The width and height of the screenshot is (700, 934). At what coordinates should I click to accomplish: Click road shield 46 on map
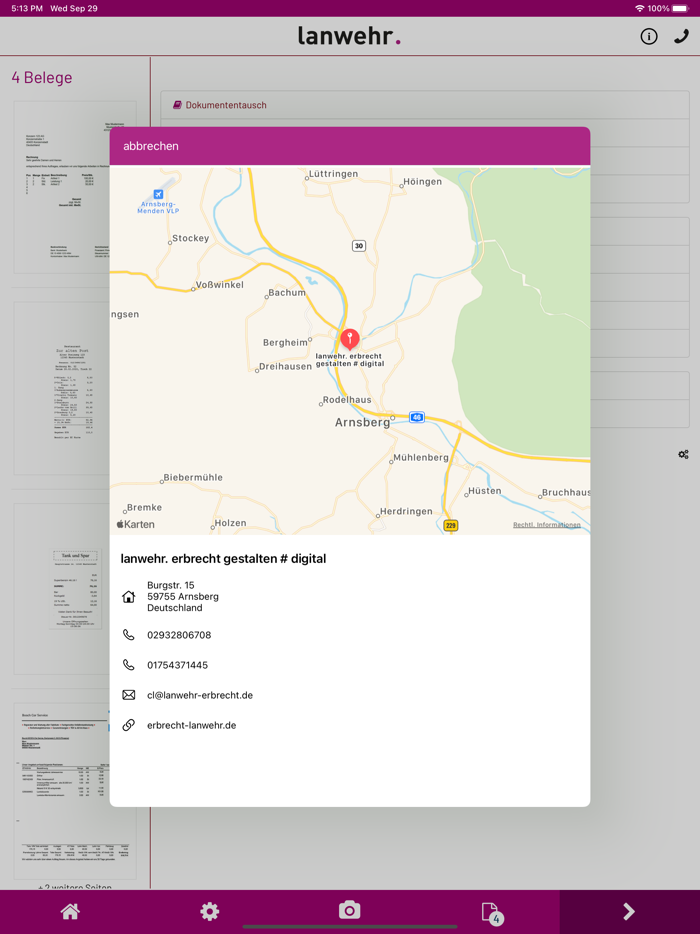pyautogui.click(x=417, y=417)
